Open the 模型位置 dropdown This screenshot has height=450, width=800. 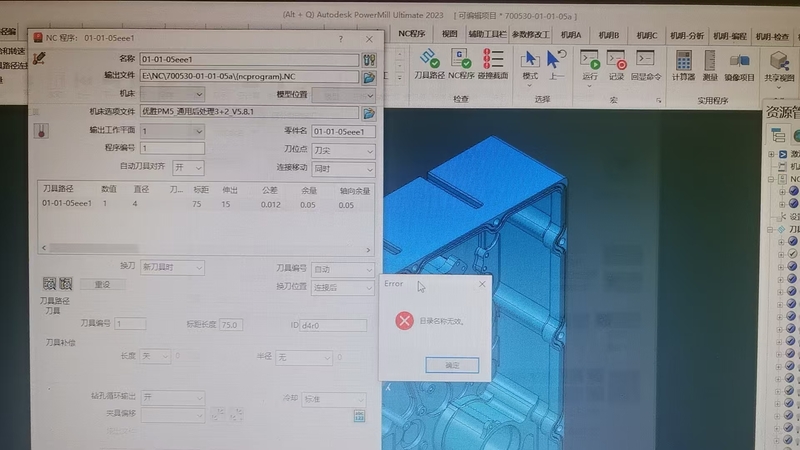coord(343,95)
